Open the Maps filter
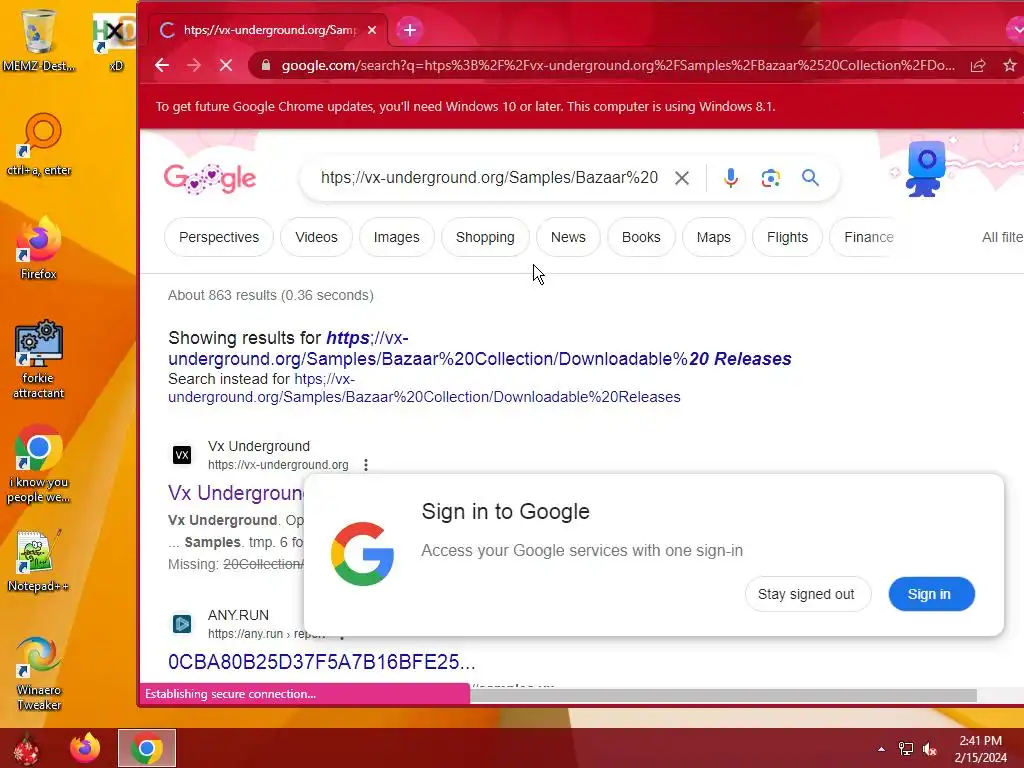Viewport: 1024px width, 768px height. point(713,237)
